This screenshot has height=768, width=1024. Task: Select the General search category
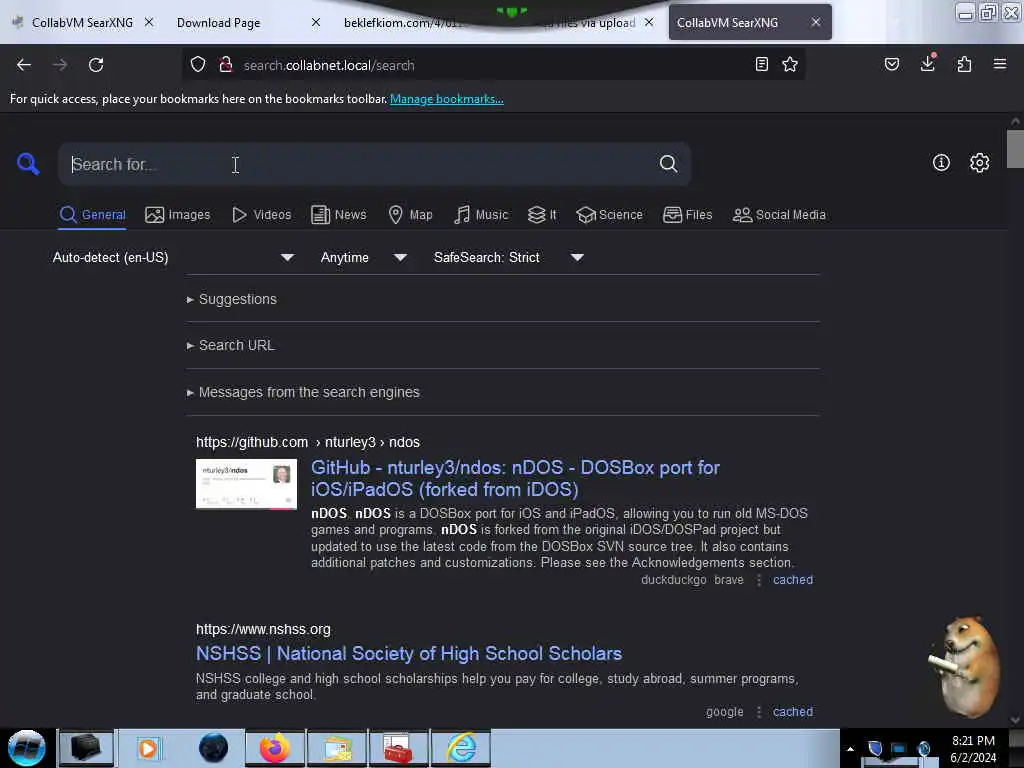pos(92,215)
